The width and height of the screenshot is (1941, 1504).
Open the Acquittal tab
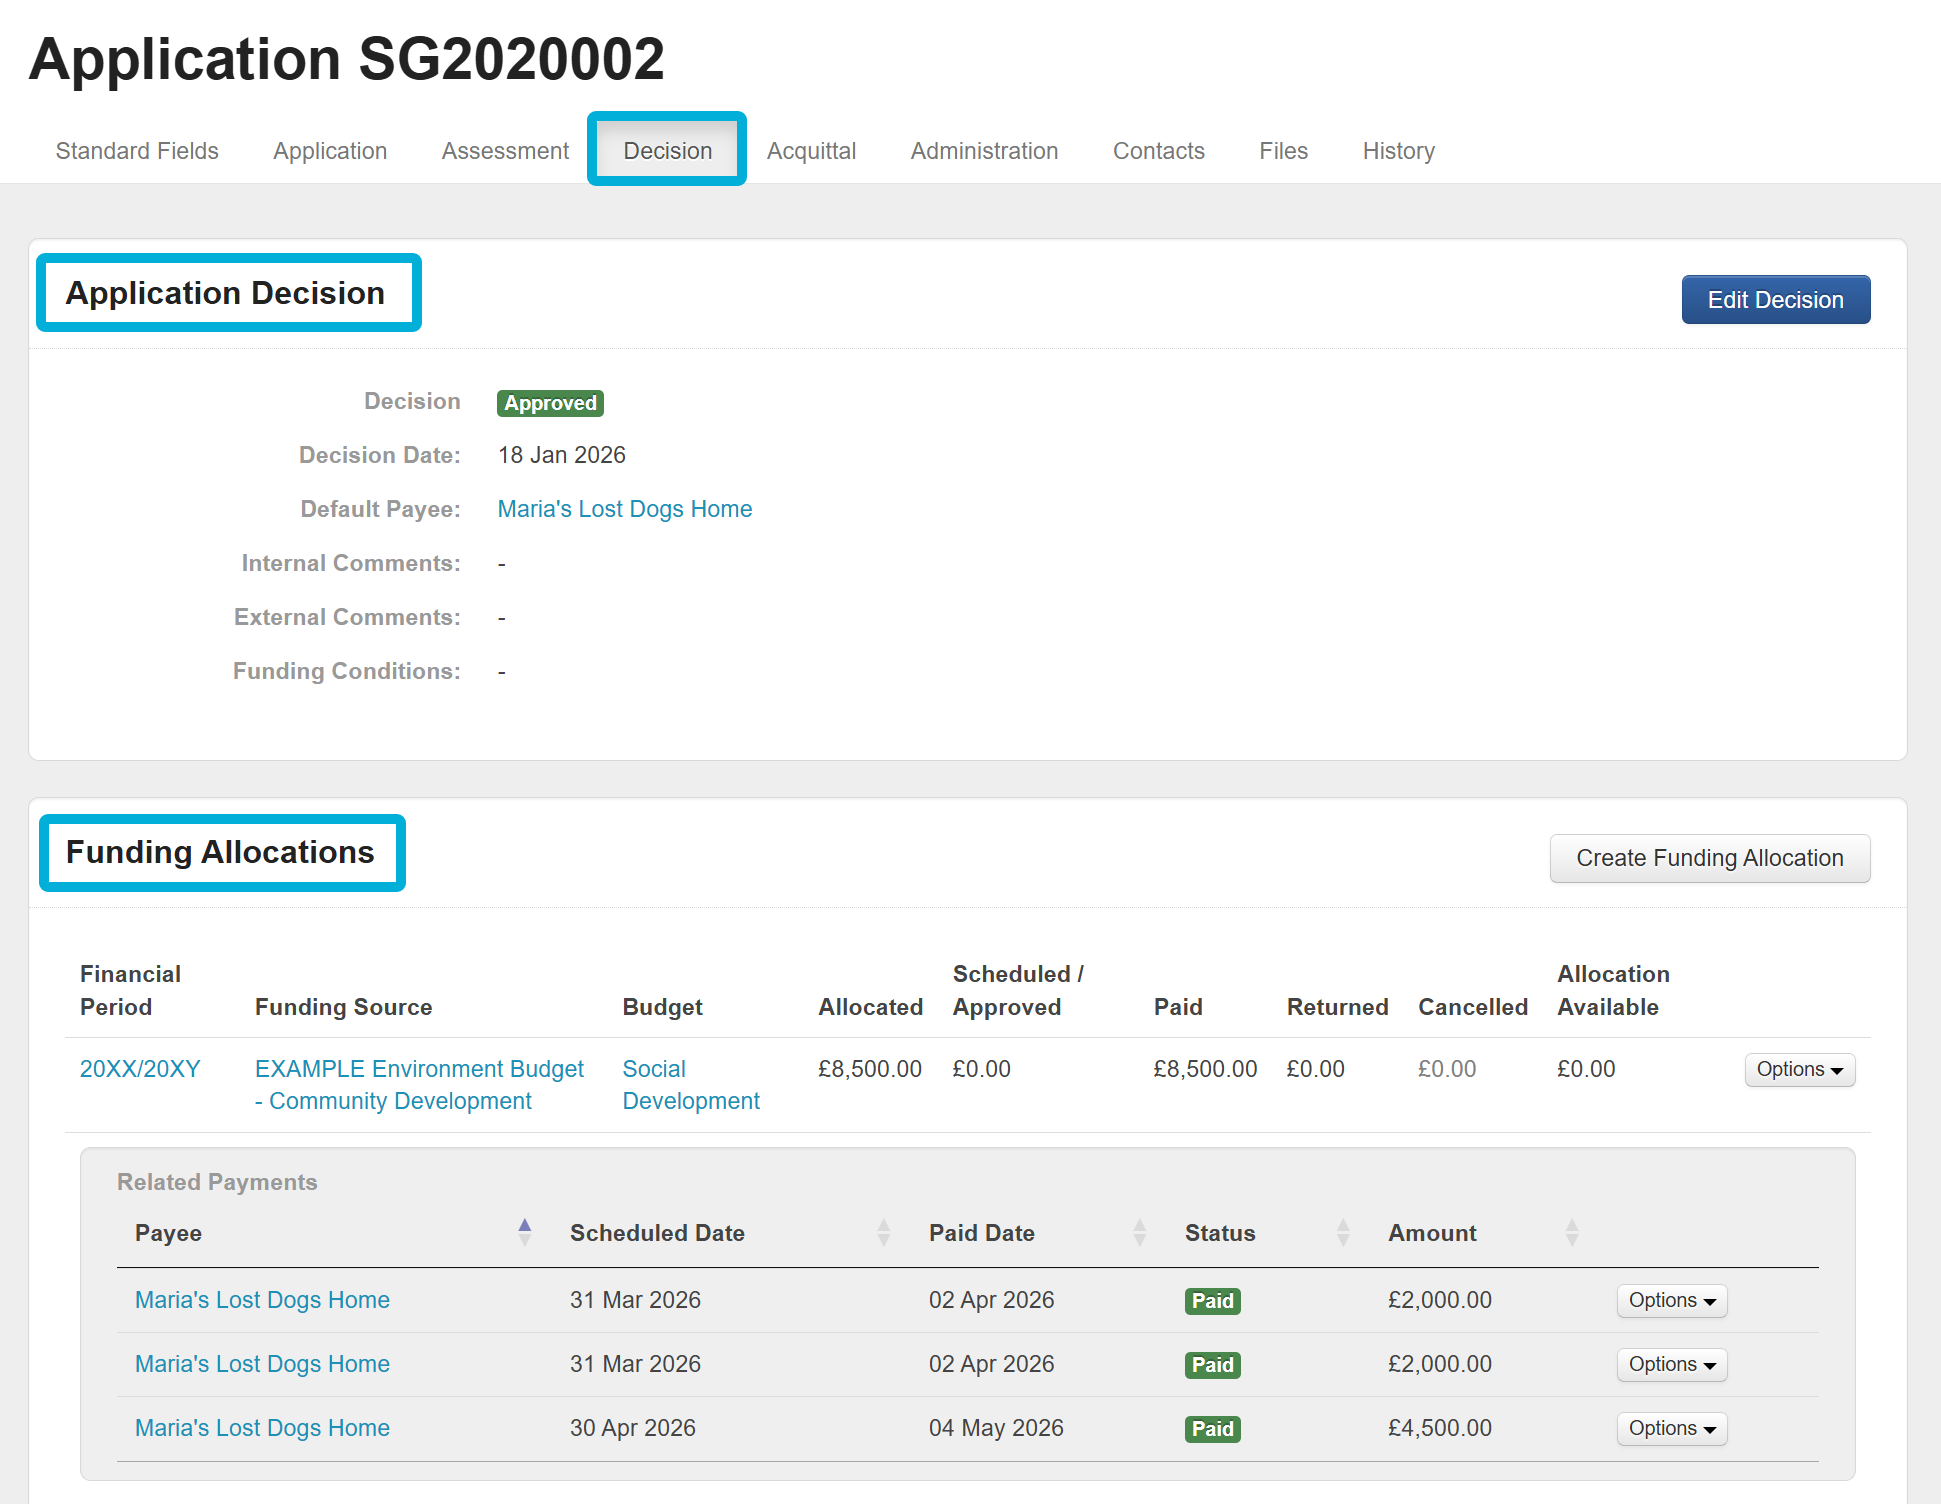[x=811, y=151]
